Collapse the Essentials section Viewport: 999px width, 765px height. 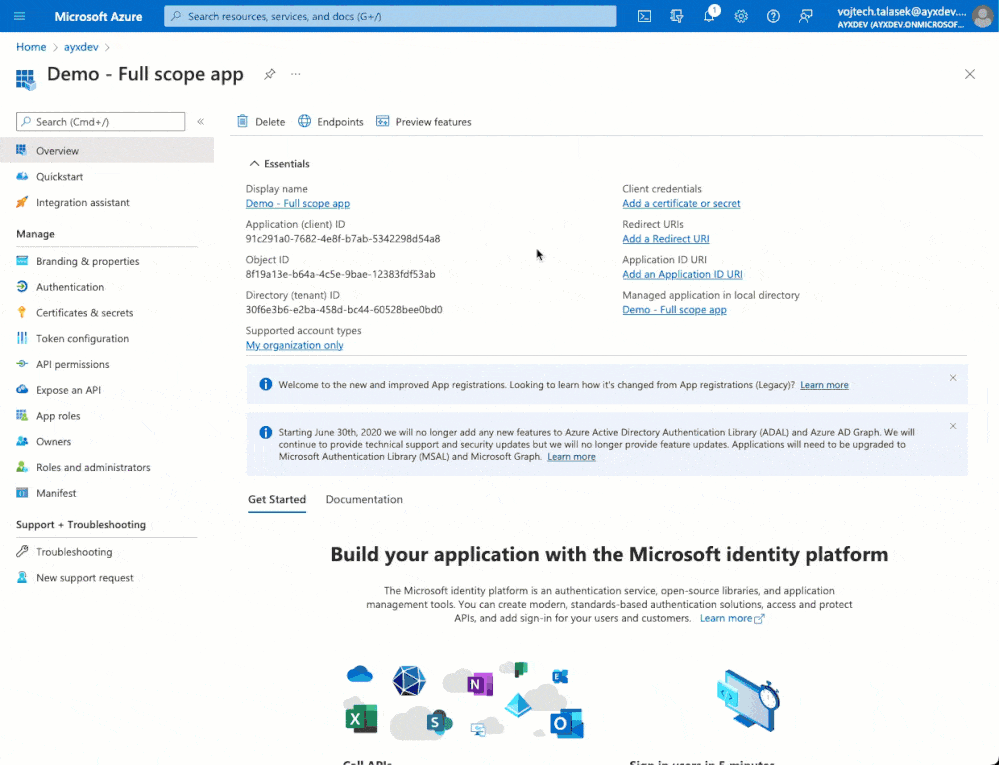point(279,164)
